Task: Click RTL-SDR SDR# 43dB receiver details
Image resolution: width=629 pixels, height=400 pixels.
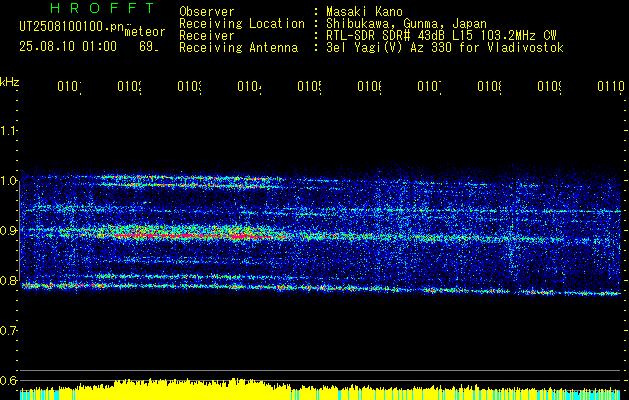Action: coord(441,35)
